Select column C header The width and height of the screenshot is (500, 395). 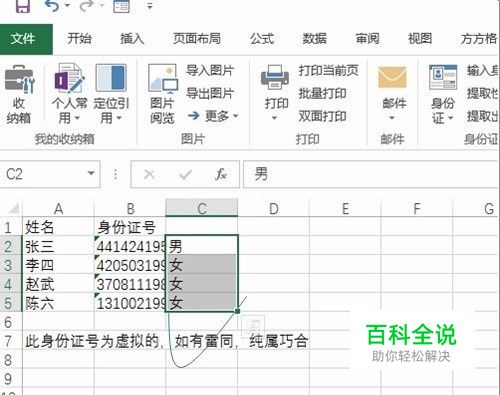pyautogui.click(x=202, y=208)
